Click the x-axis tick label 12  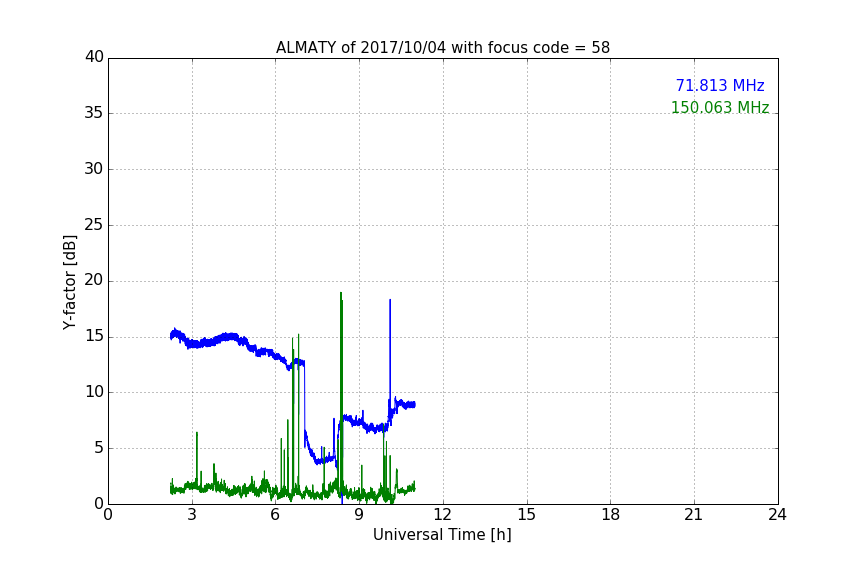click(x=443, y=515)
